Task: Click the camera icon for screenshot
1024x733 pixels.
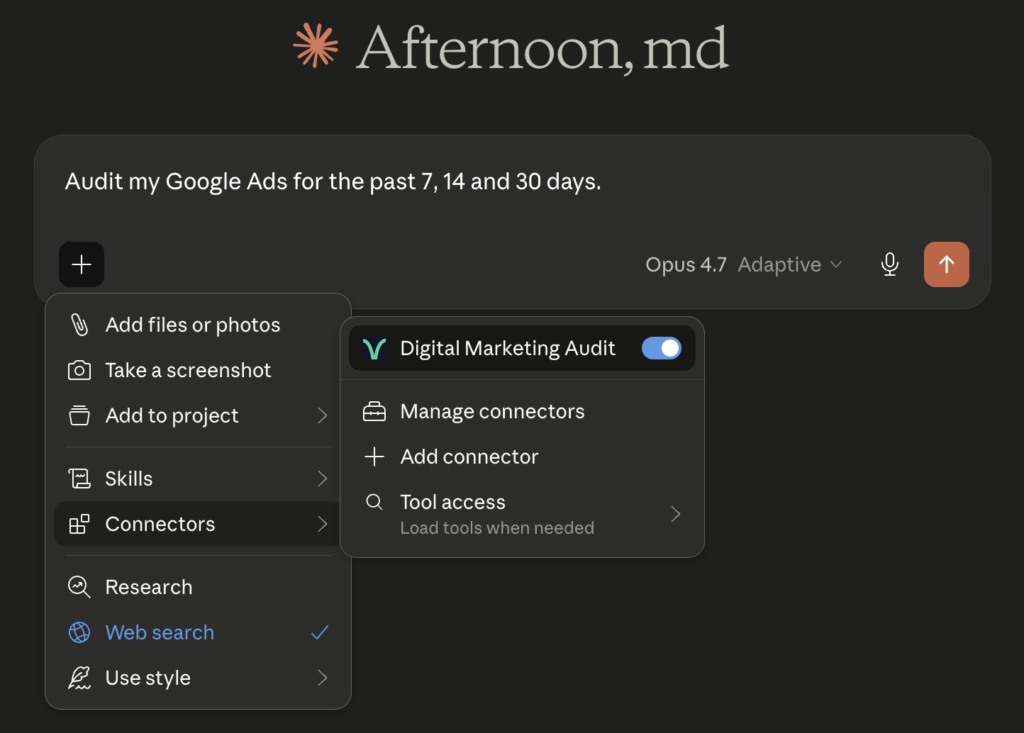Action: coord(80,370)
